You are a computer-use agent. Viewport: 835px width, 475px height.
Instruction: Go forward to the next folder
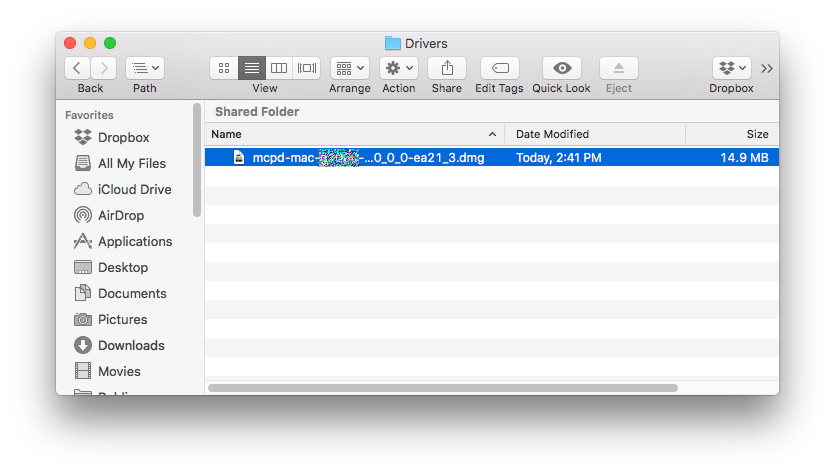tap(103, 68)
